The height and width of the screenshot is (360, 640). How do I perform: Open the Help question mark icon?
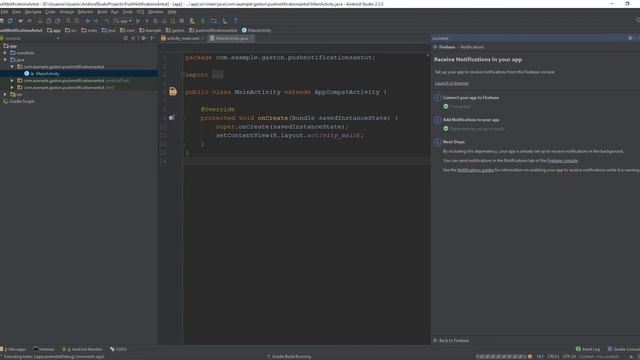click(236, 21)
